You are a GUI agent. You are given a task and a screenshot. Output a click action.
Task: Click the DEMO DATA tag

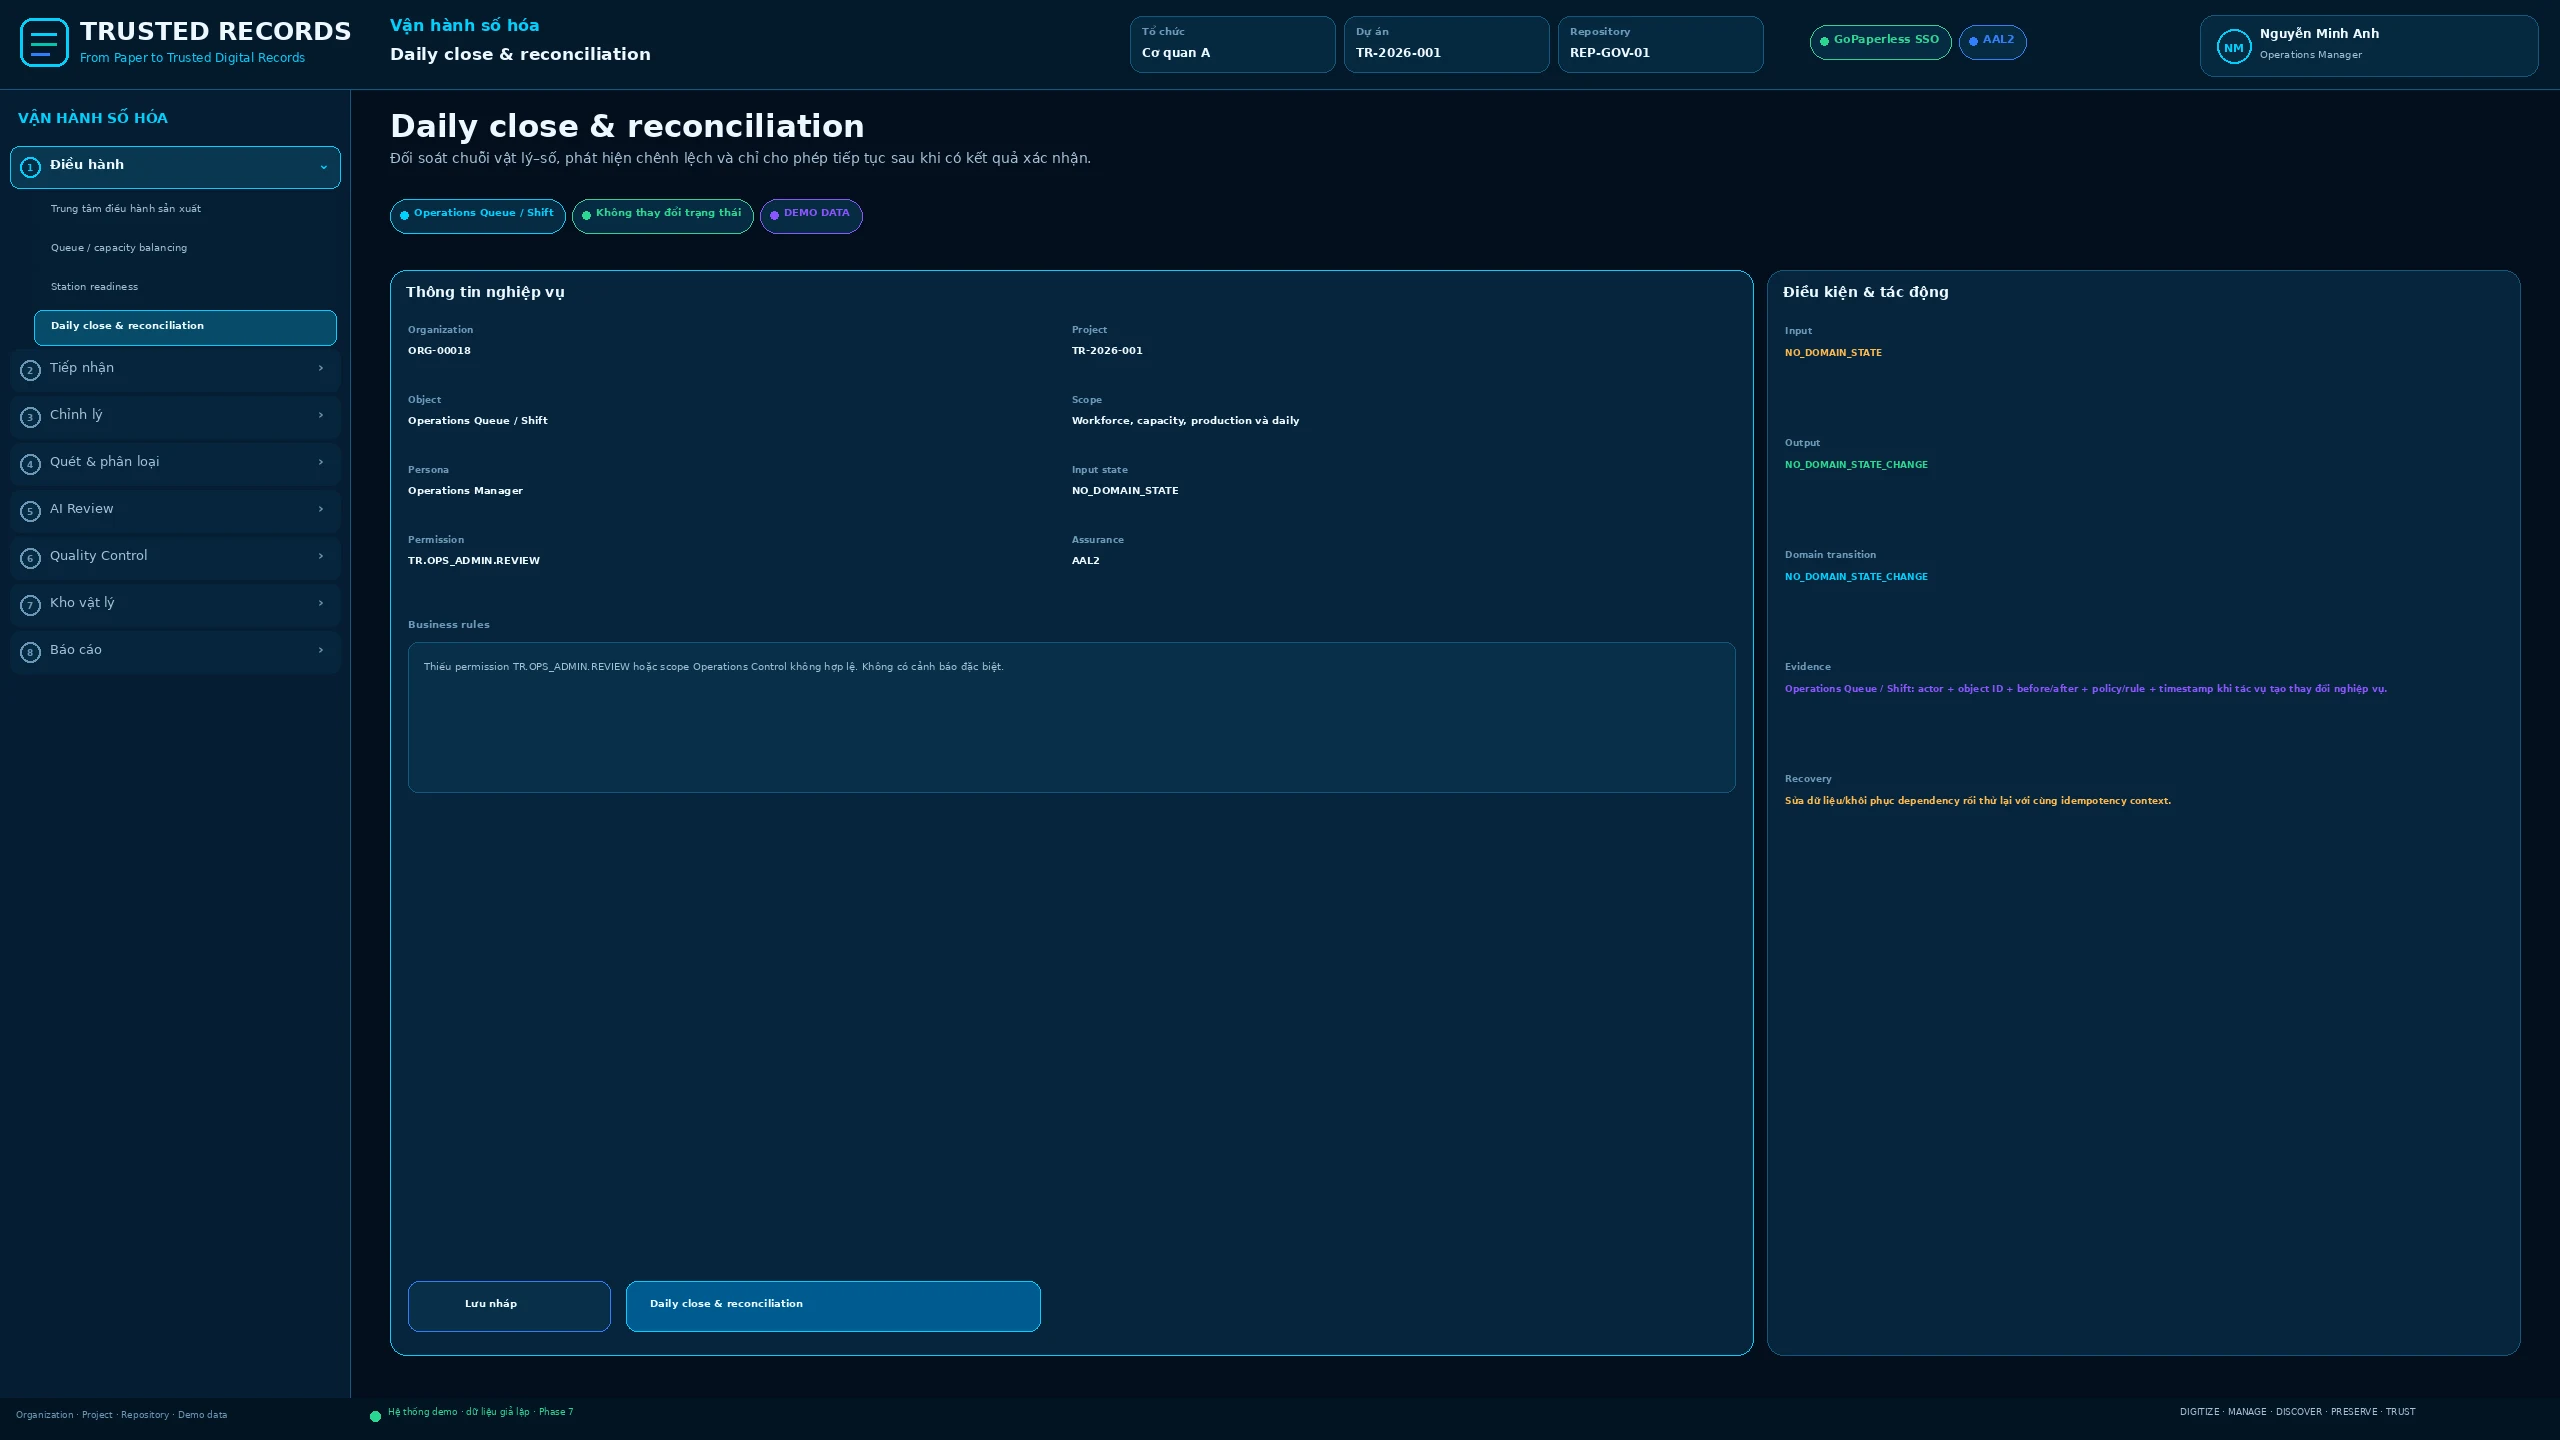(x=811, y=216)
